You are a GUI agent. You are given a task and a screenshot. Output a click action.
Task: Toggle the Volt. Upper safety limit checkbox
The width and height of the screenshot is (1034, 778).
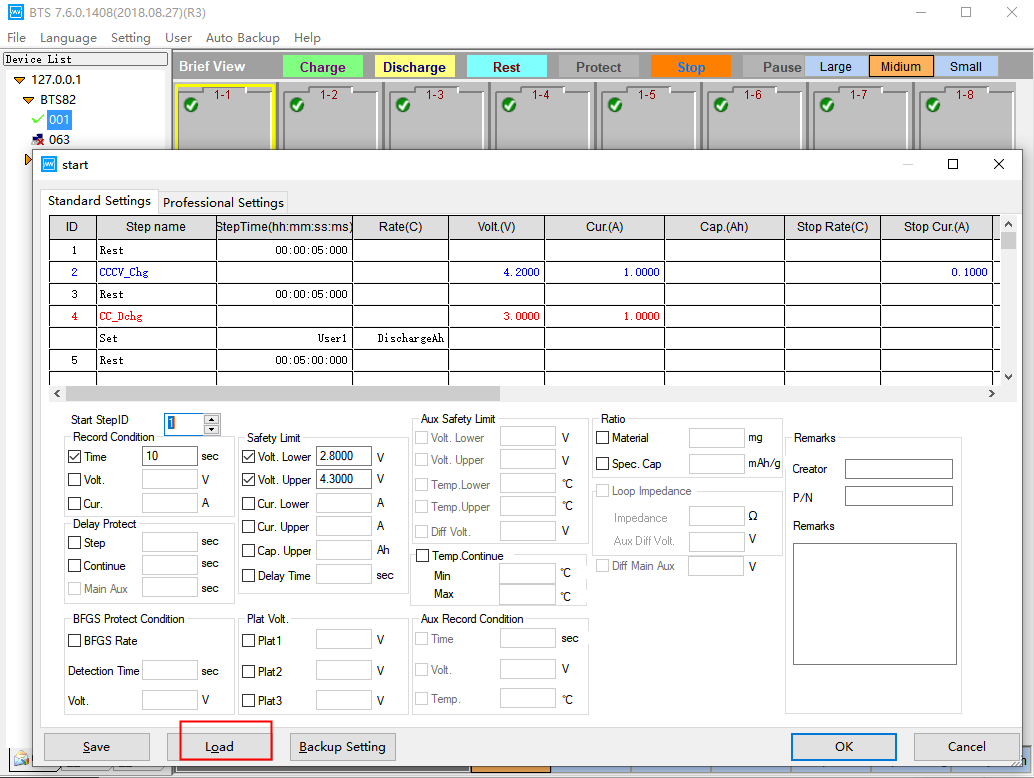[x=249, y=479]
